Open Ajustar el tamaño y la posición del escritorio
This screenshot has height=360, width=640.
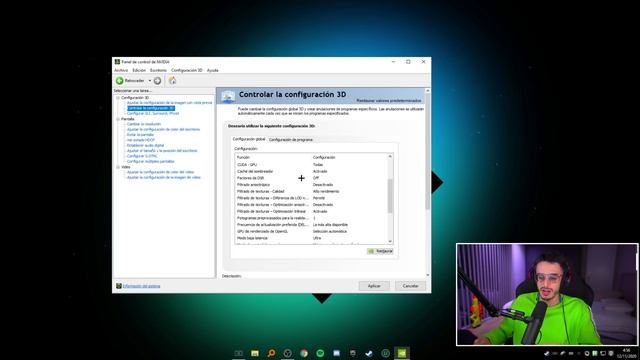[162, 151]
